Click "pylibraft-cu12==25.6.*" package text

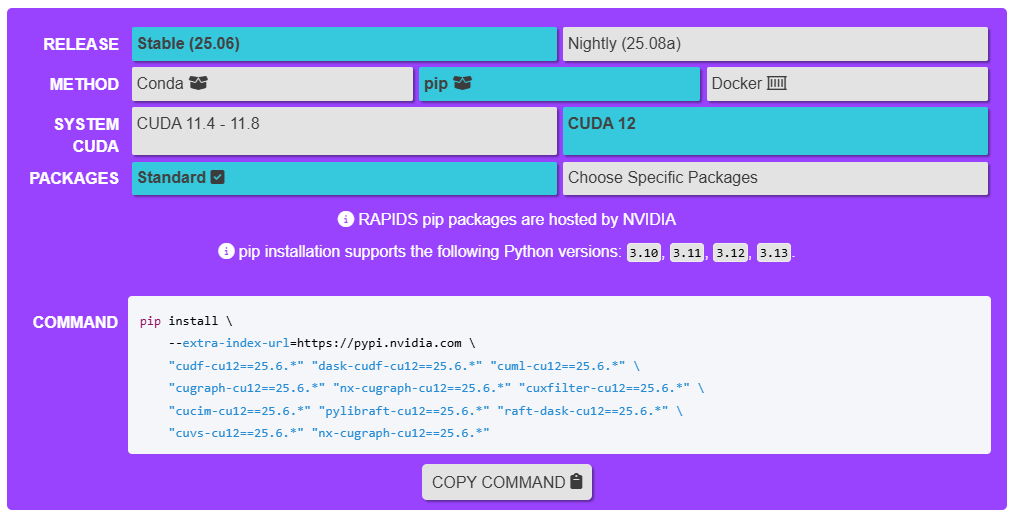click(x=404, y=411)
